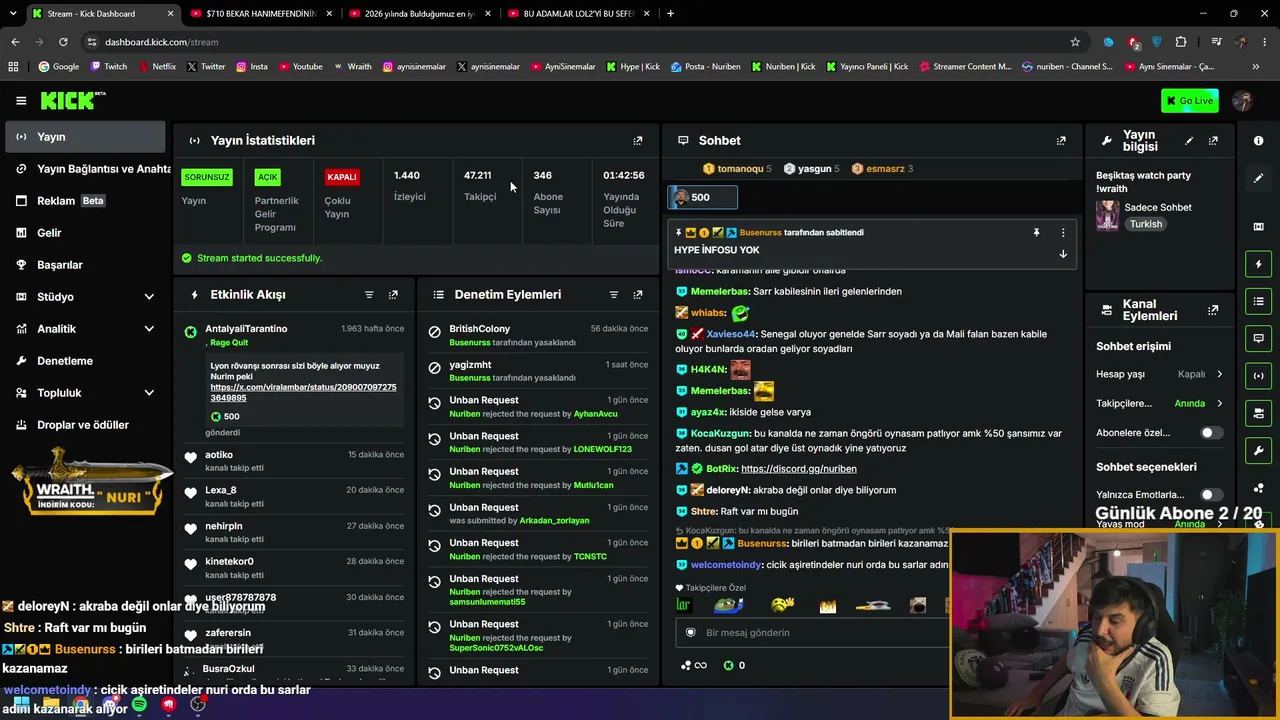This screenshot has height=720, width=1280.
Task: Select Yayın in the sidebar
Action: pos(85,137)
